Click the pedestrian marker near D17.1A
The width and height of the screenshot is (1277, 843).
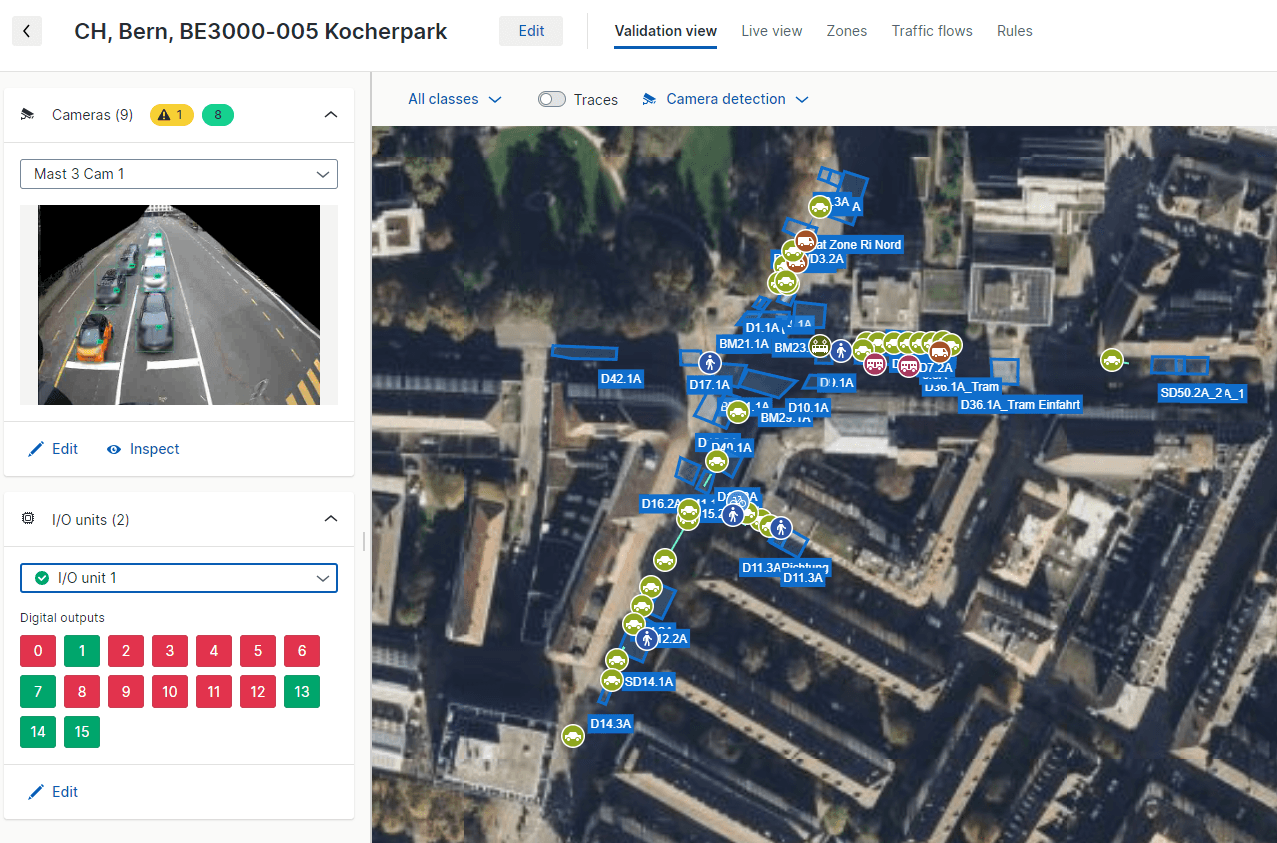click(710, 363)
